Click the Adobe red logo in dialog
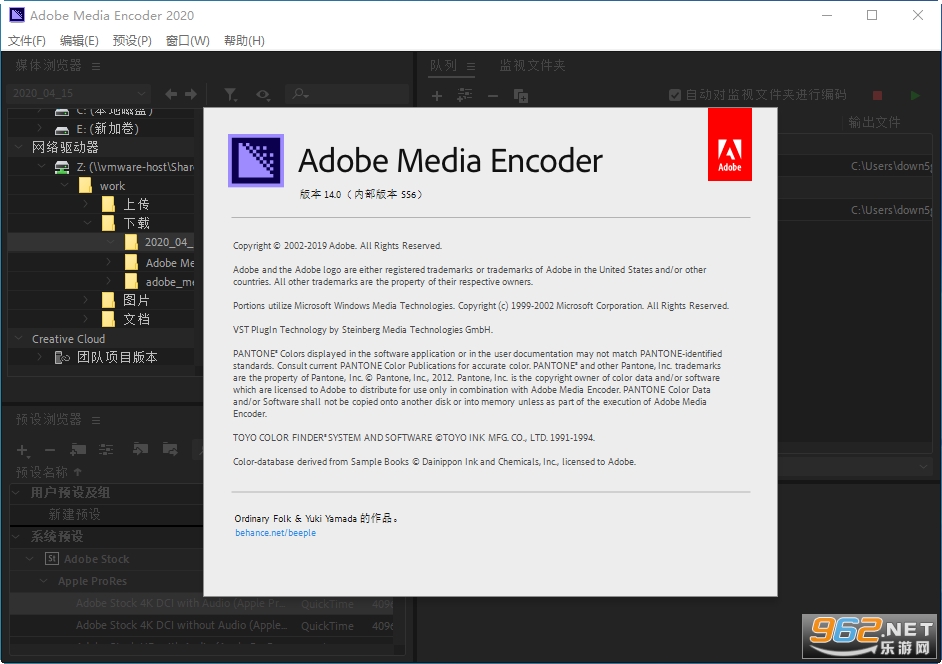Image resolution: width=942 pixels, height=664 pixels. tap(729, 144)
